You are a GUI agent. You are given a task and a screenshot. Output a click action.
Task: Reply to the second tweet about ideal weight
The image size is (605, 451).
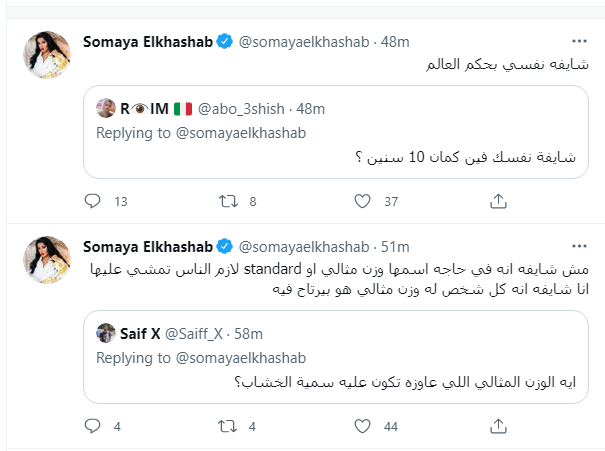[93, 427]
